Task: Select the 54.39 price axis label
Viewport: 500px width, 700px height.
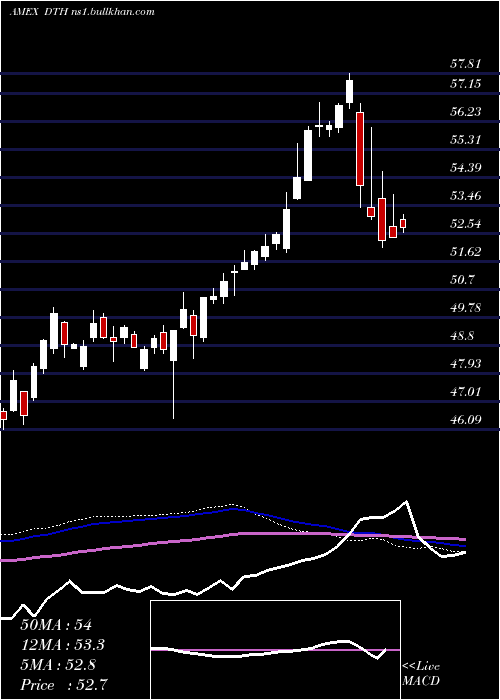Action: click(466, 168)
